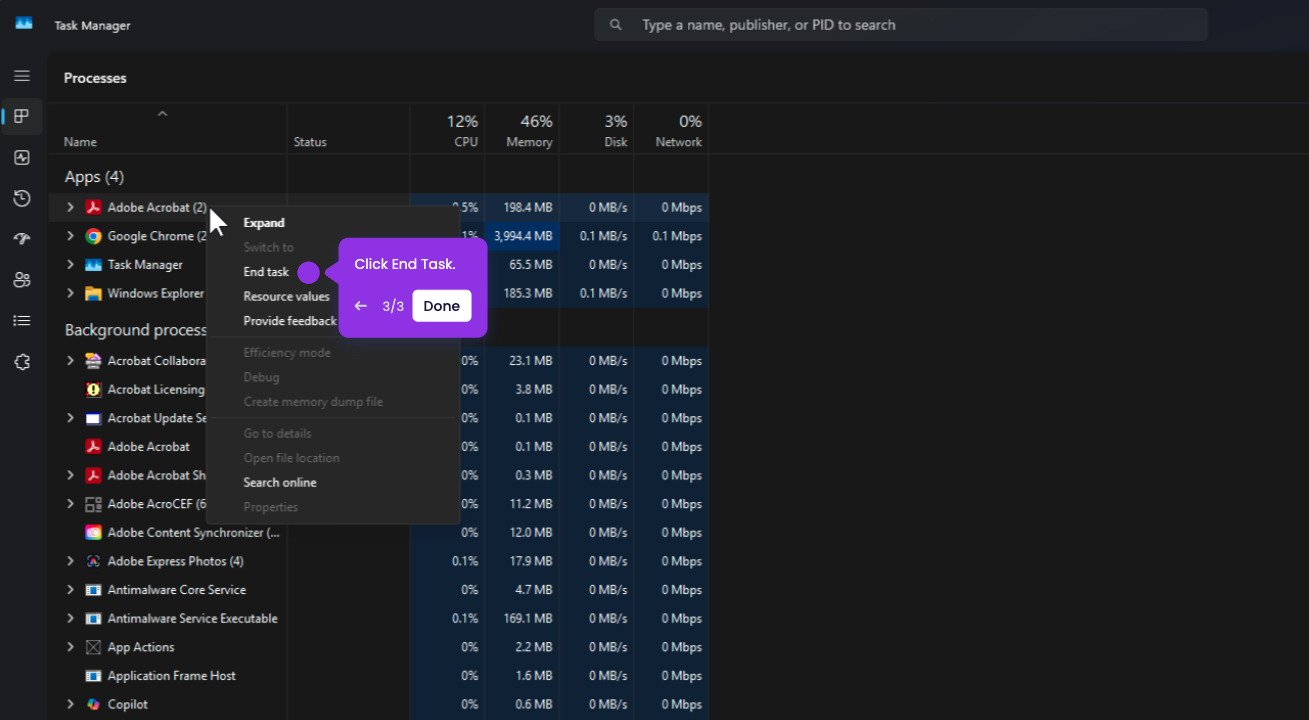The width and height of the screenshot is (1309, 720).
Task: Click the Google Chrome app icon
Action: [x=93, y=237]
